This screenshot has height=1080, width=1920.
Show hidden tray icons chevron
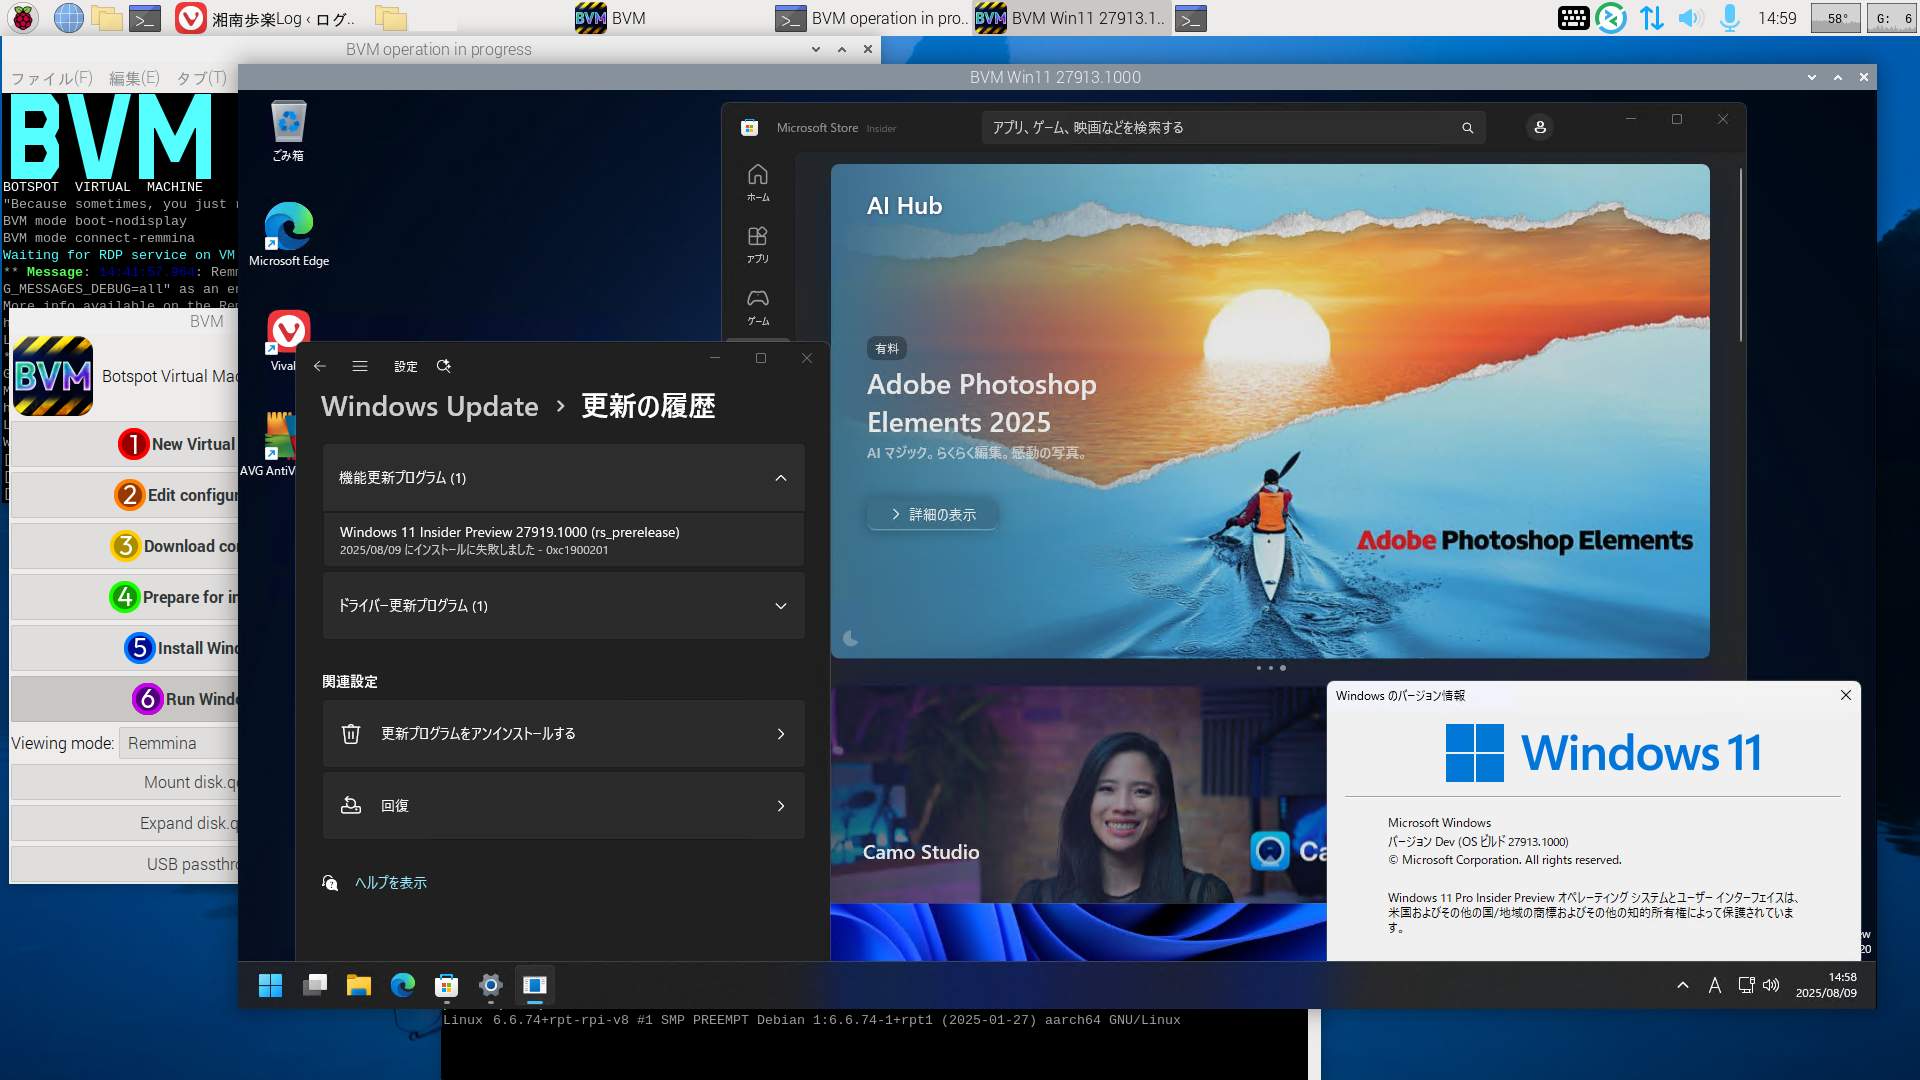[x=1683, y=985]
